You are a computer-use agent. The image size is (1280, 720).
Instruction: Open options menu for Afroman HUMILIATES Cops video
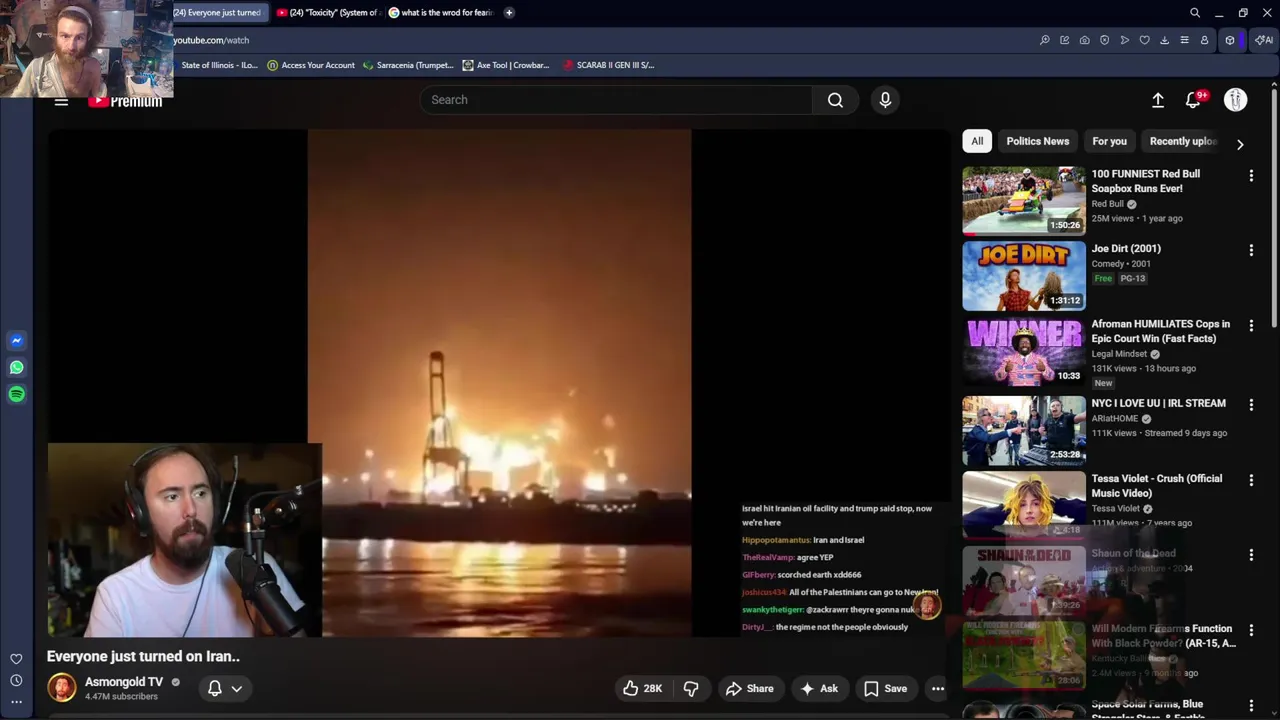(x=1251, y=325)
